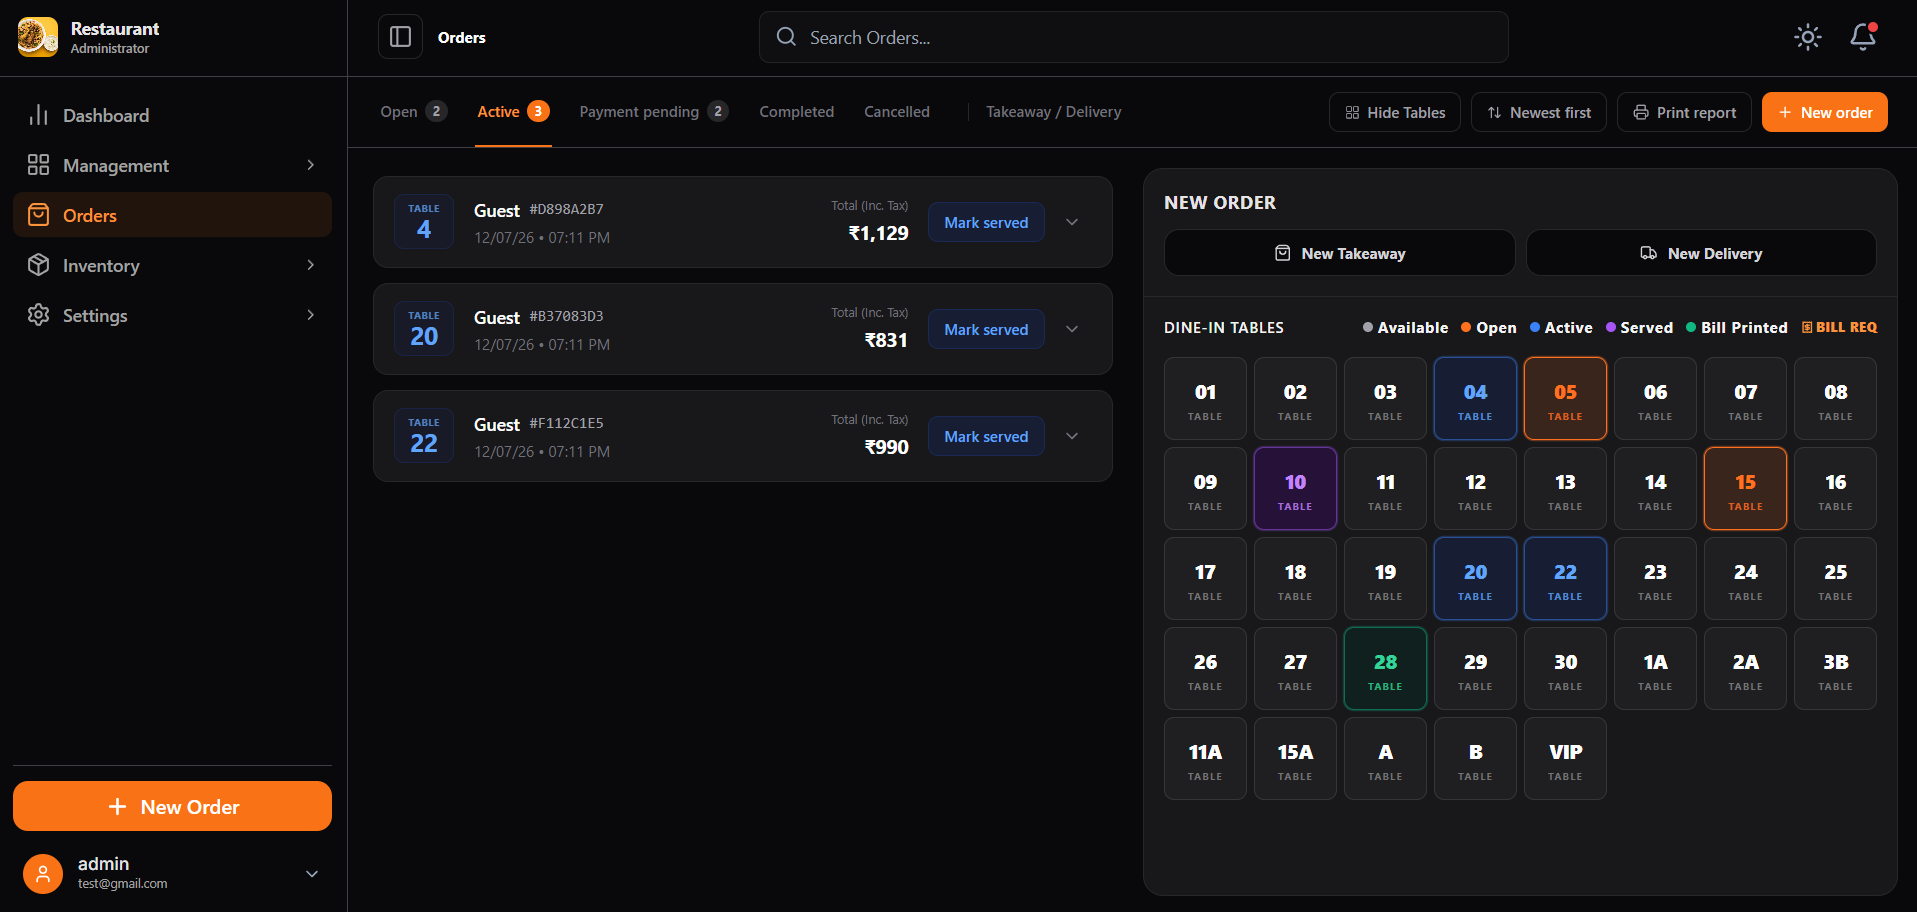Click the Management grid icon
The height and width of the screenshot is (912, 1917).
coord(38,165)
